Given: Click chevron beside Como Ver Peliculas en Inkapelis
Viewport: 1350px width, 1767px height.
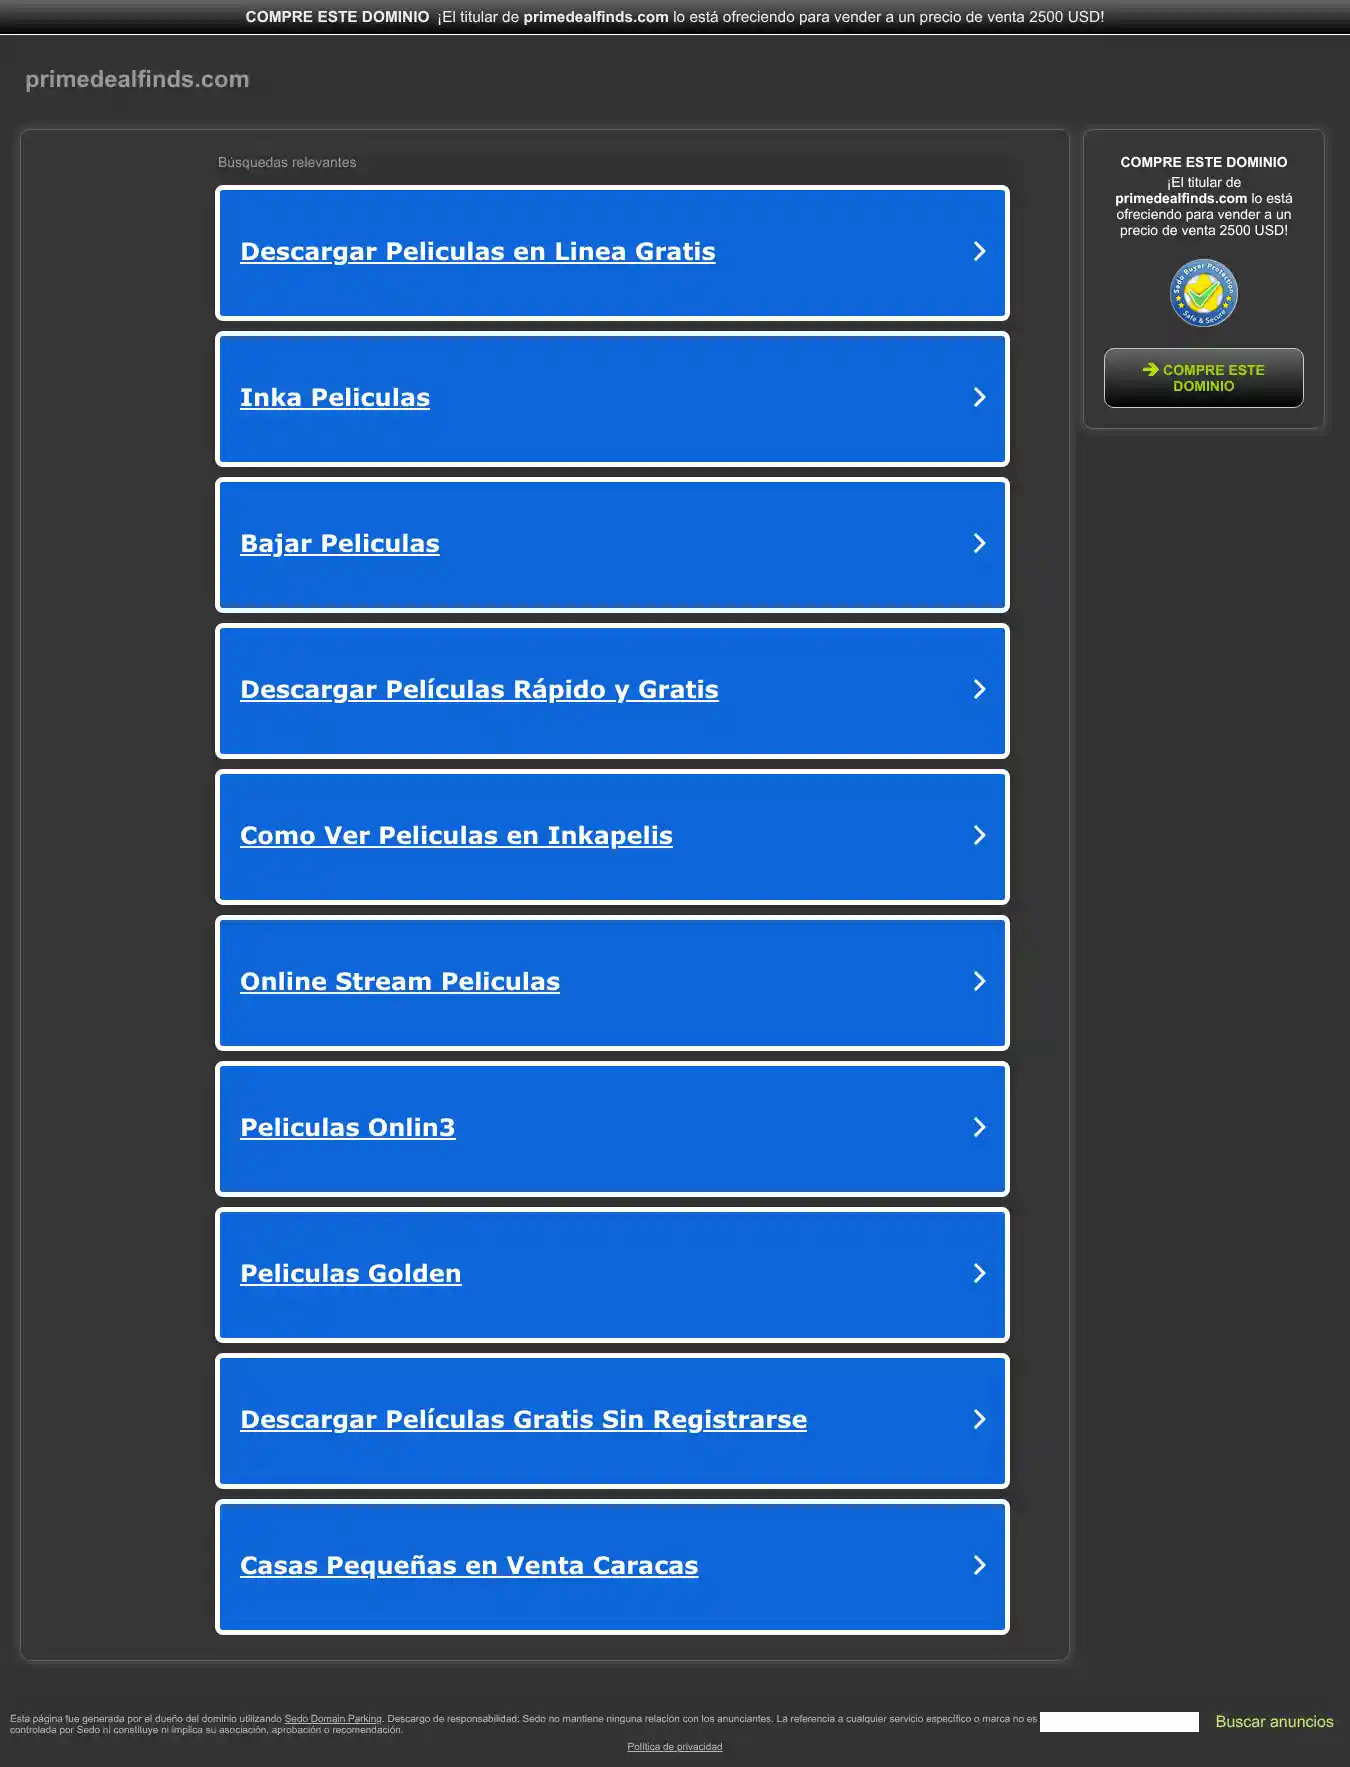Looking at the screenshot, I should point(979,836).
